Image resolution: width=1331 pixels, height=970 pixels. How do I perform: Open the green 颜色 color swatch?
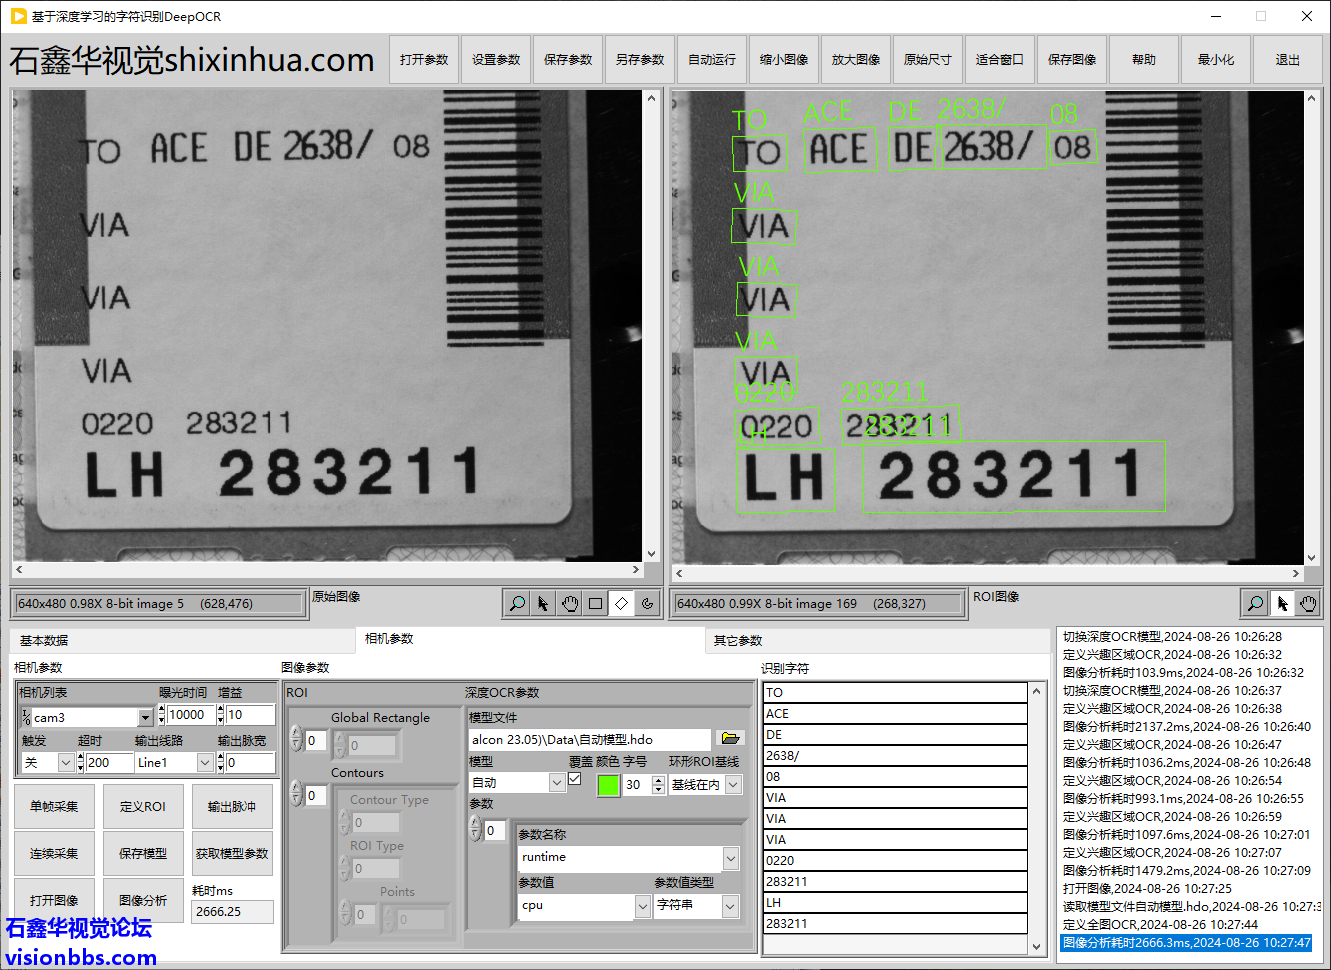(x=608, y=785)
